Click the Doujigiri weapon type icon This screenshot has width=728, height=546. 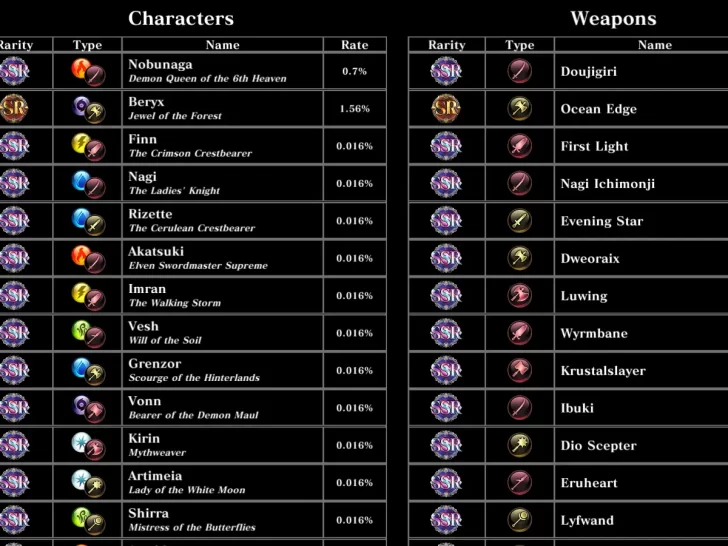click(520, 71)
